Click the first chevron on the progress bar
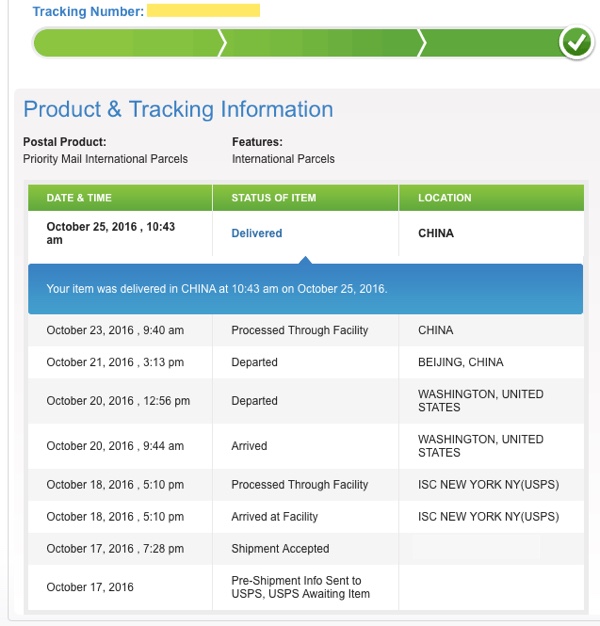Image resolution: width=600 pixels, height=626 pixels. point(223,43)
